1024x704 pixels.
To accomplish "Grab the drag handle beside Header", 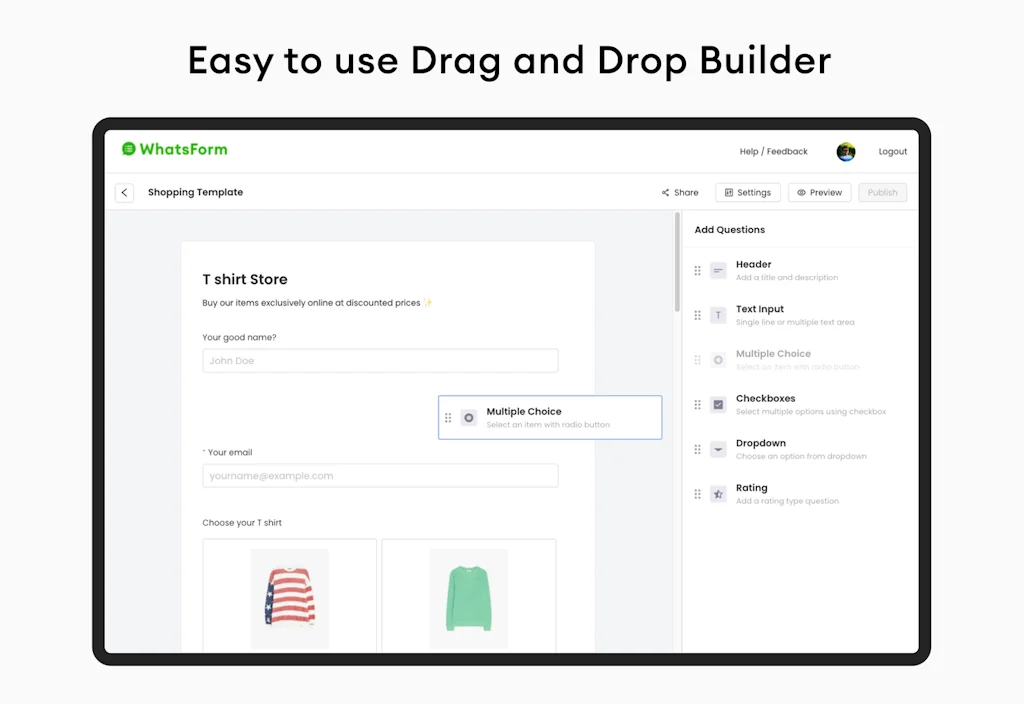I will click(698, 270).
